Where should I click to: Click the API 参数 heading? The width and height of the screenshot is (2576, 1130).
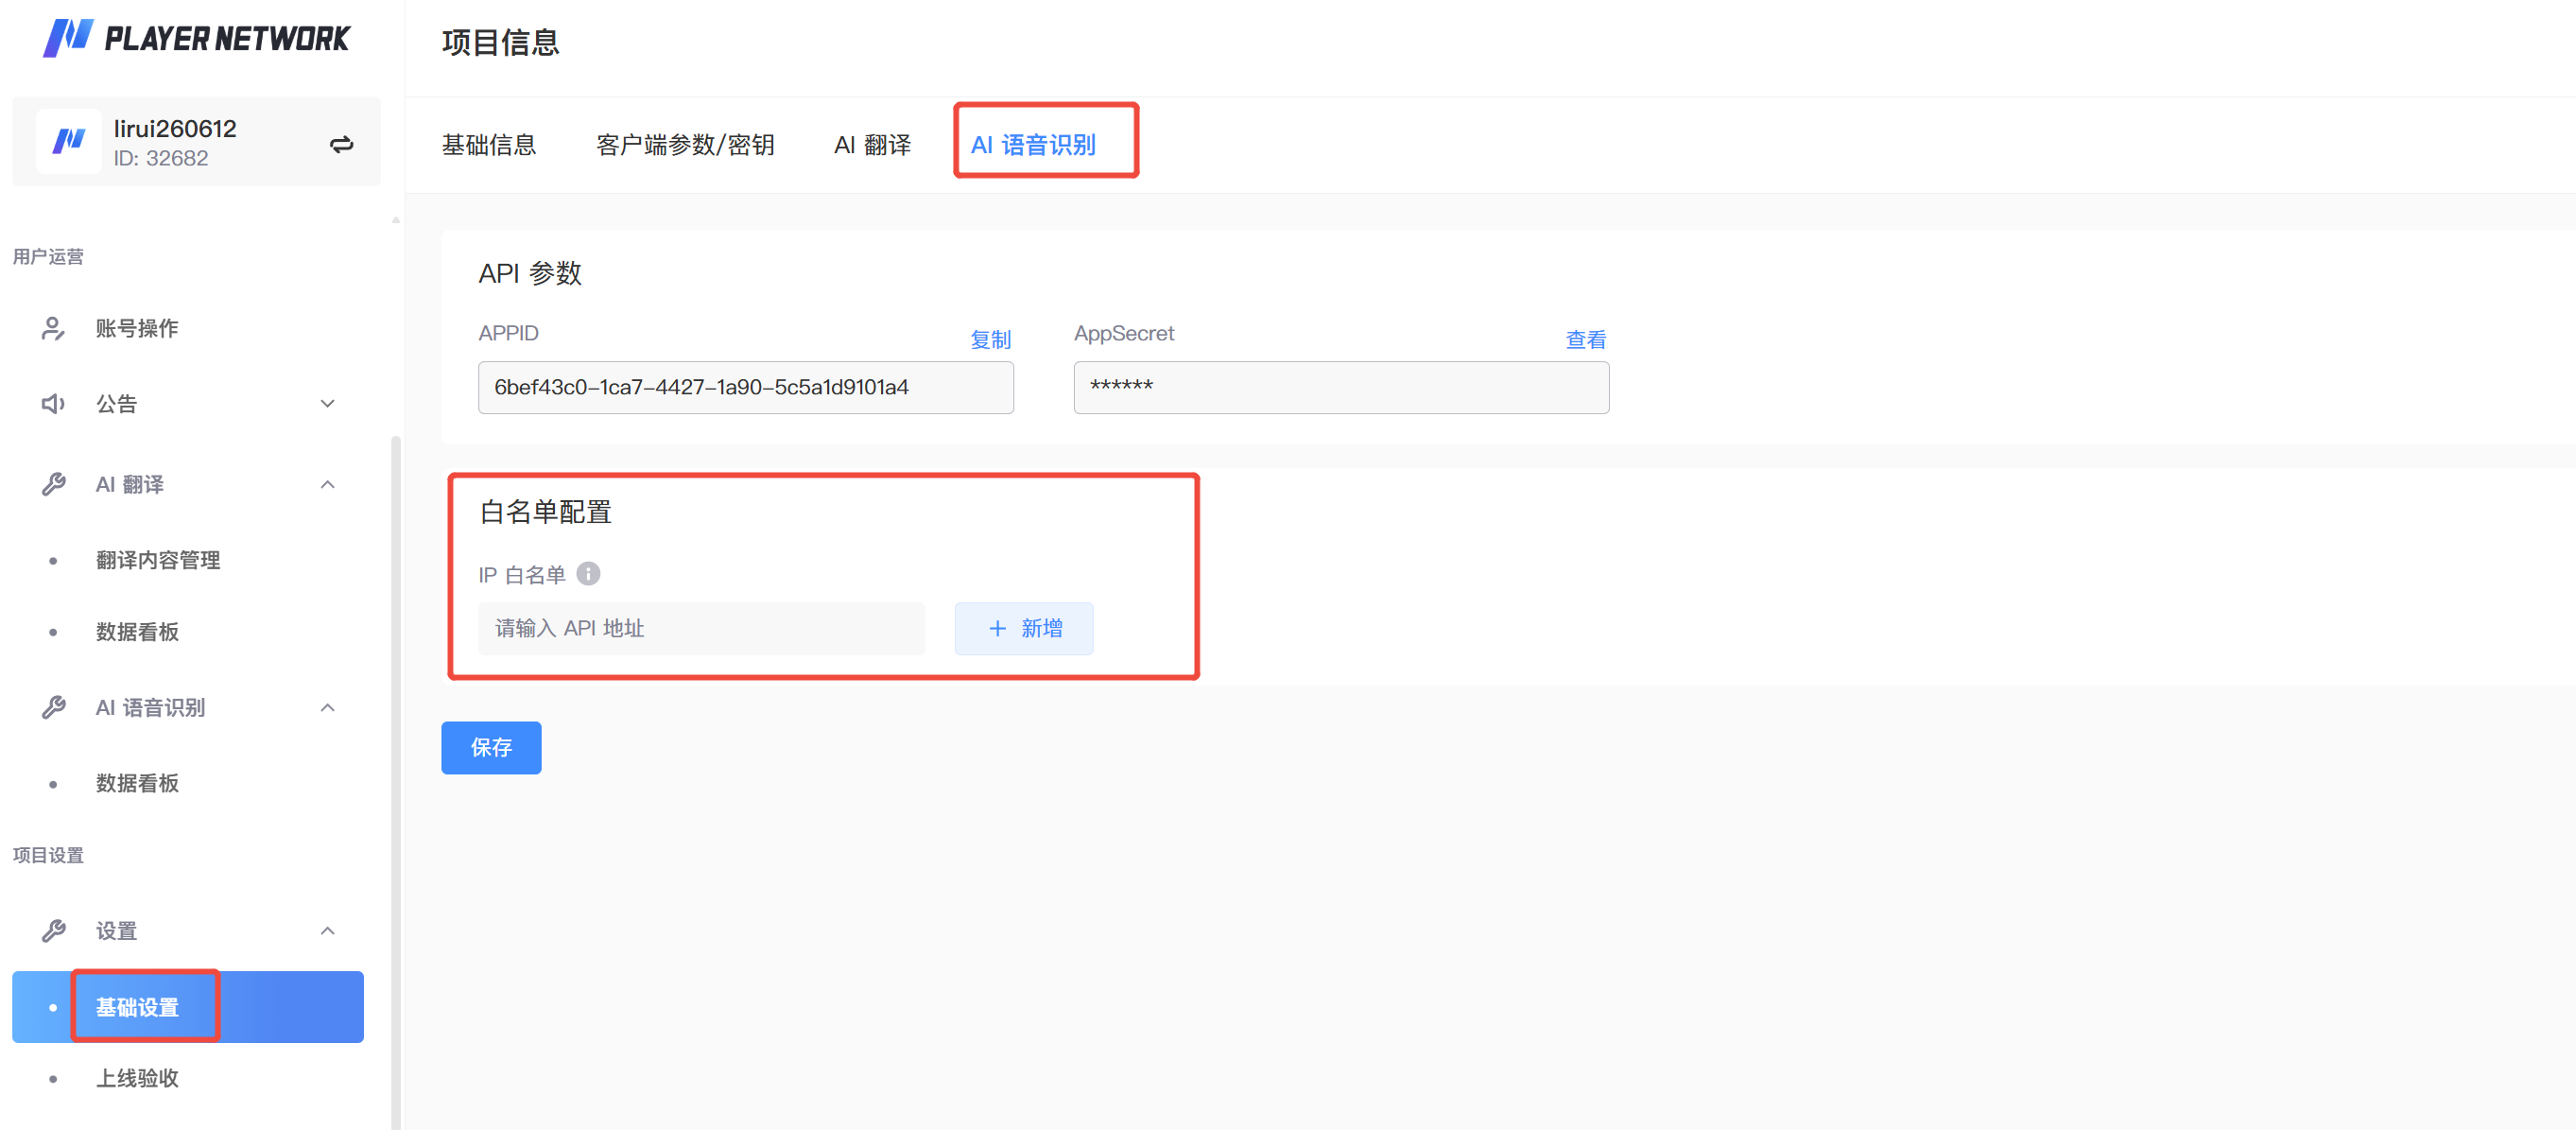tap(530, 273)
